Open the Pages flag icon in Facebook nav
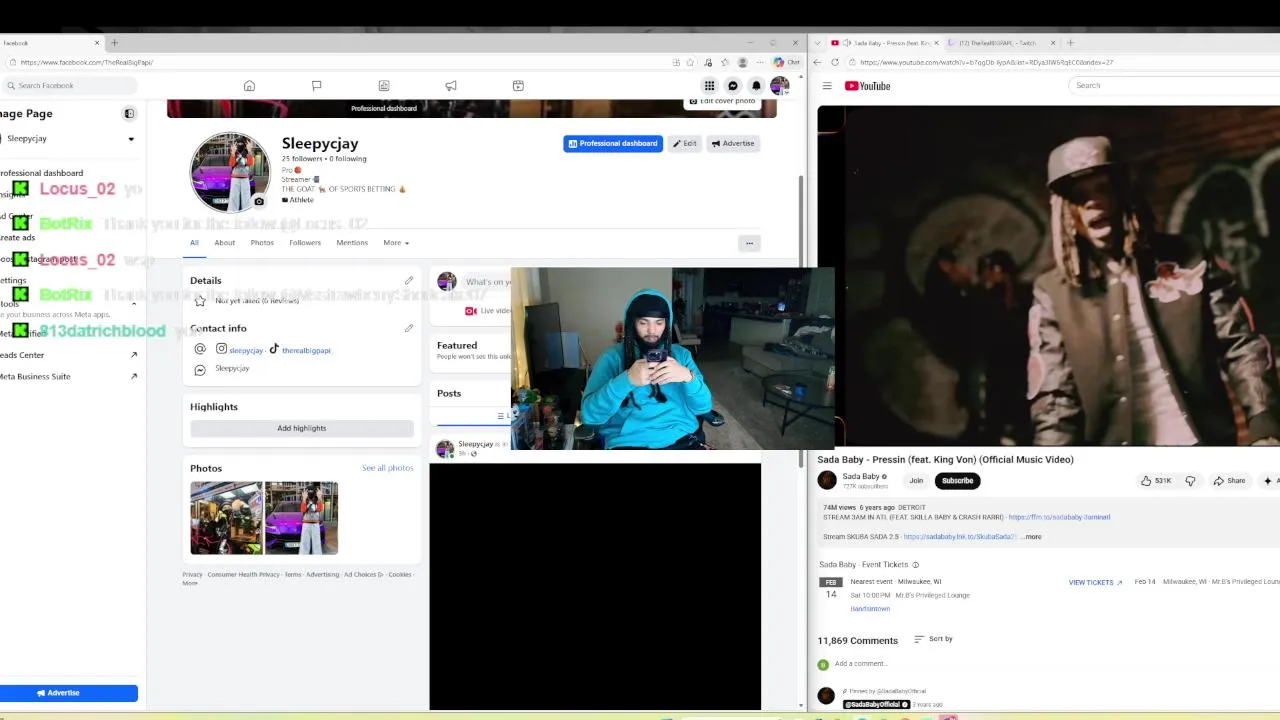This screenshot has width=1280, height=720. click(x=316, y=86)
